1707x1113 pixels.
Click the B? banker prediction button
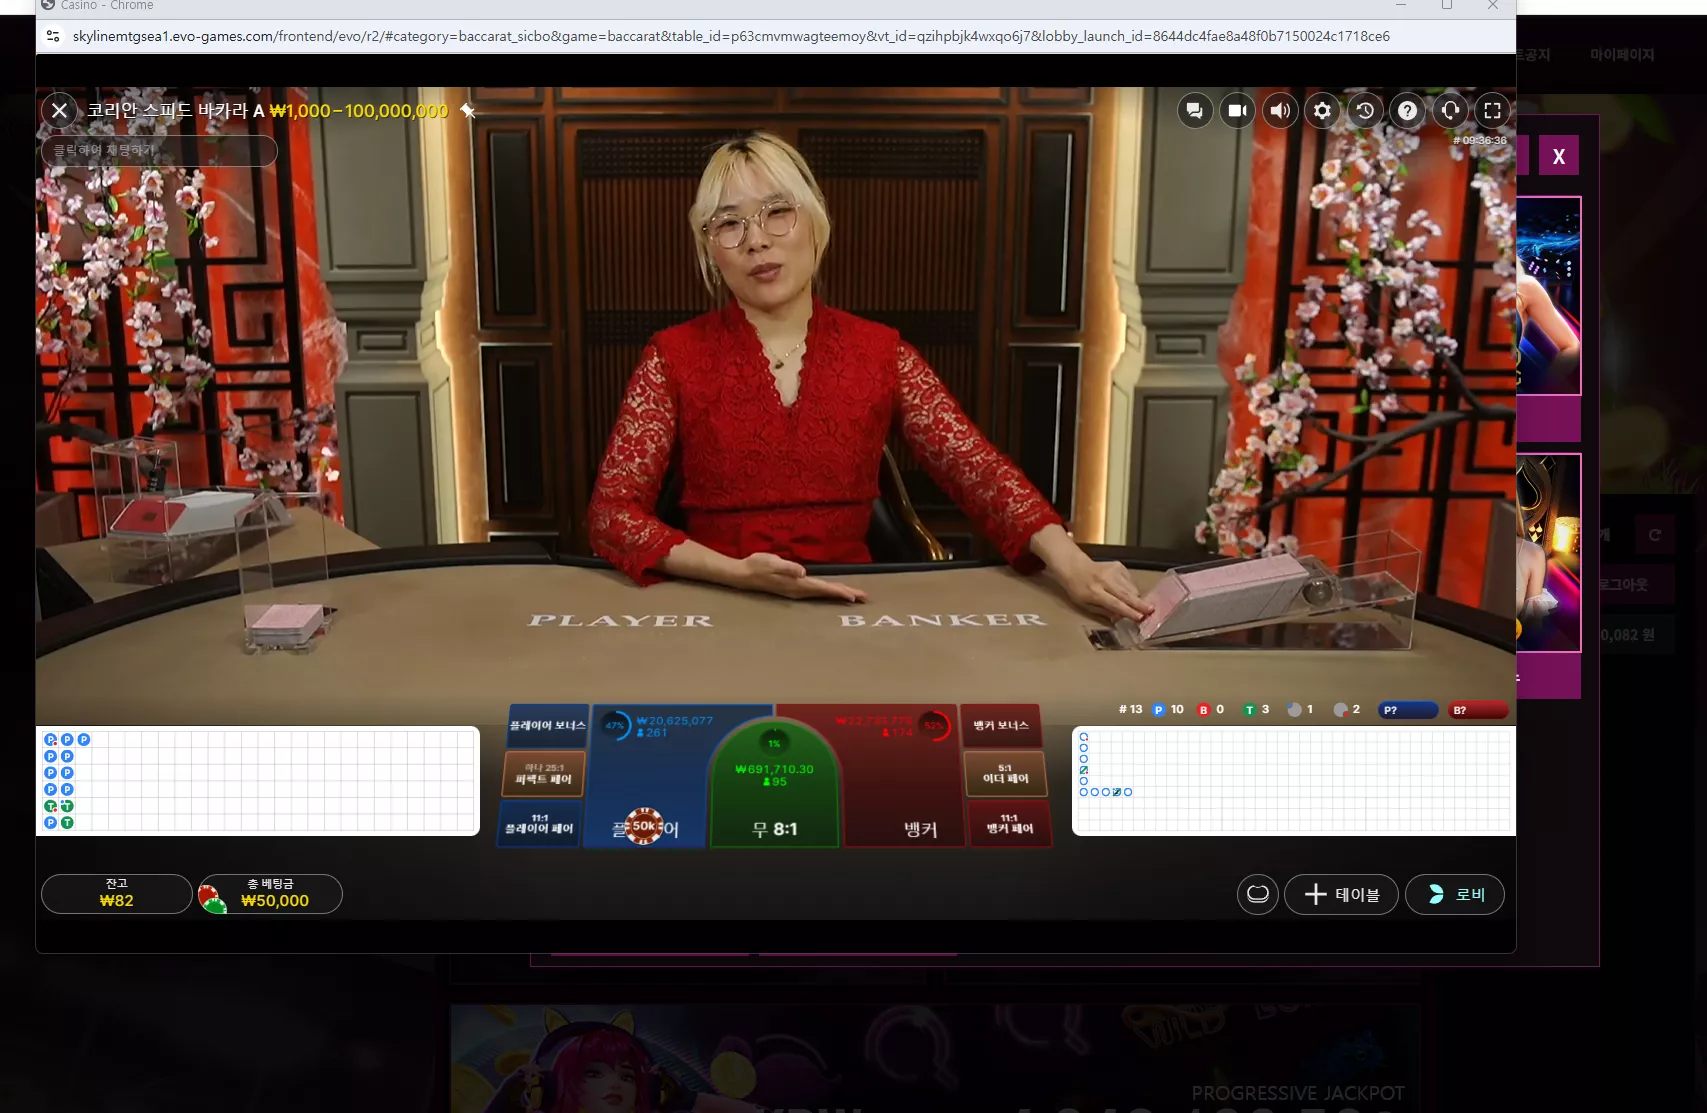[x=1478, y=710]
